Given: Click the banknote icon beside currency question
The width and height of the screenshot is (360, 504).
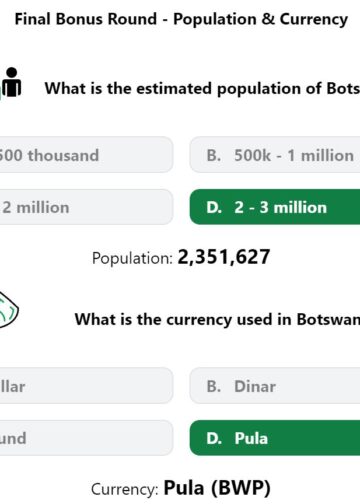Looking at the screenshot, I should [9, 310].
